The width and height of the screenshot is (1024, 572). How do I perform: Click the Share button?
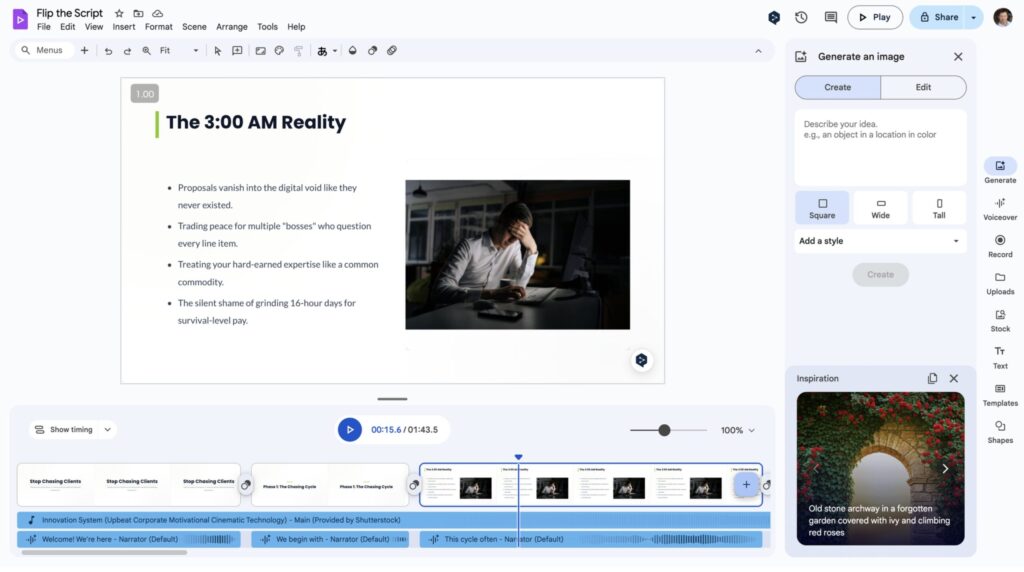click(938, 17)
